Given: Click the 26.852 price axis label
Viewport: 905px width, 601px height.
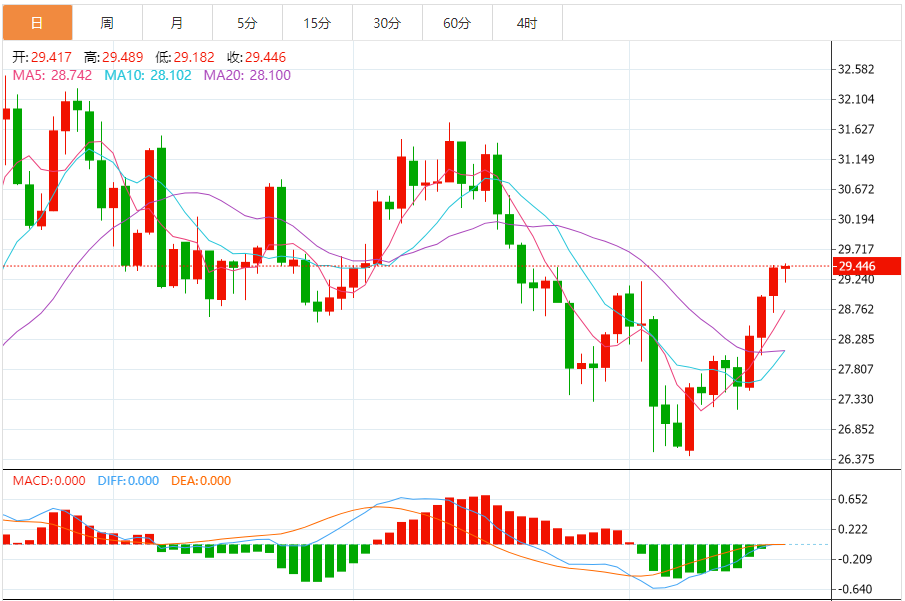Looking at the screenshot, I should [856, 430].
